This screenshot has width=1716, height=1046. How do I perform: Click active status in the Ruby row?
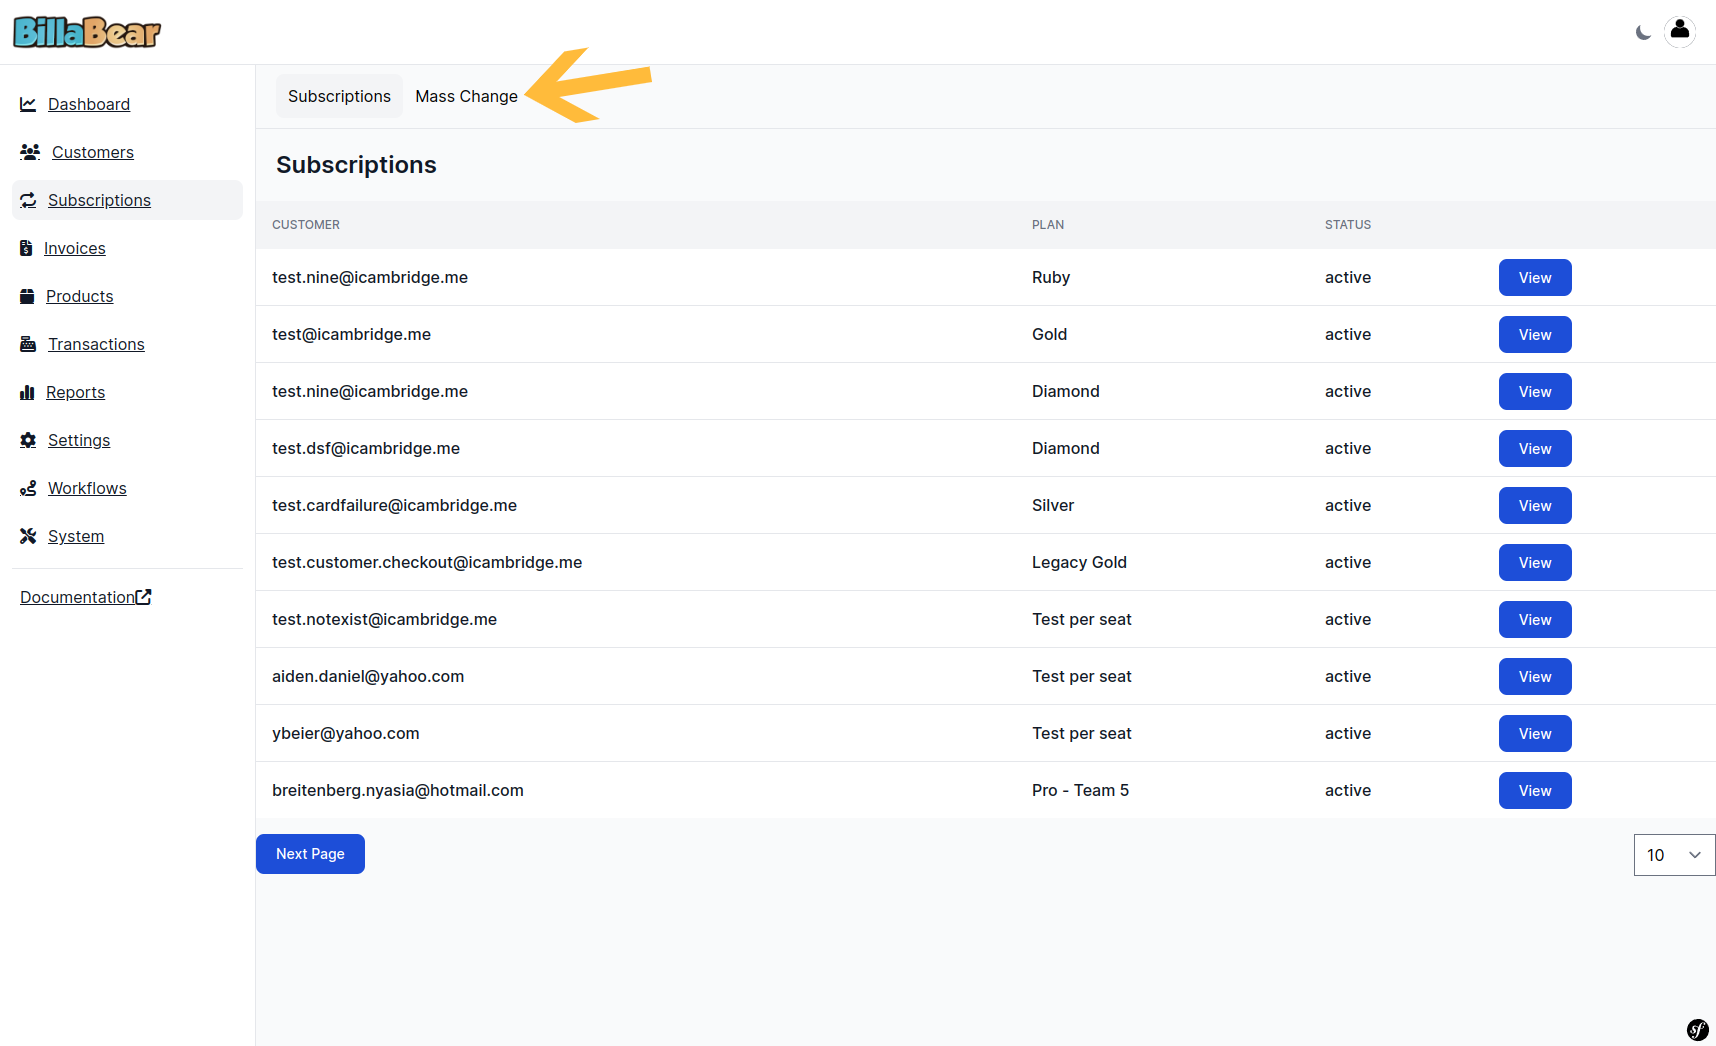[x=1348, y=277]
